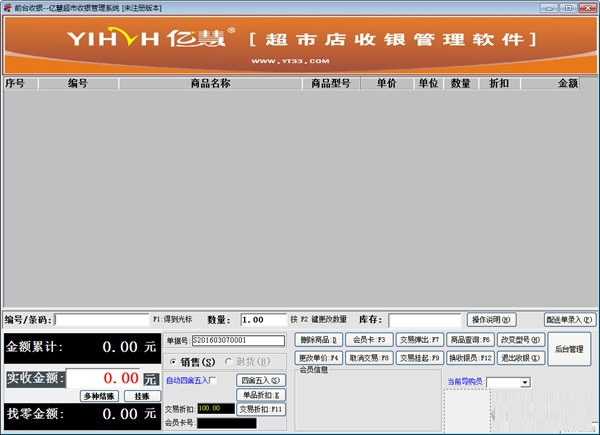Click the 单据号 receipt number field
The image size is (600, 435).
(238, 340)
